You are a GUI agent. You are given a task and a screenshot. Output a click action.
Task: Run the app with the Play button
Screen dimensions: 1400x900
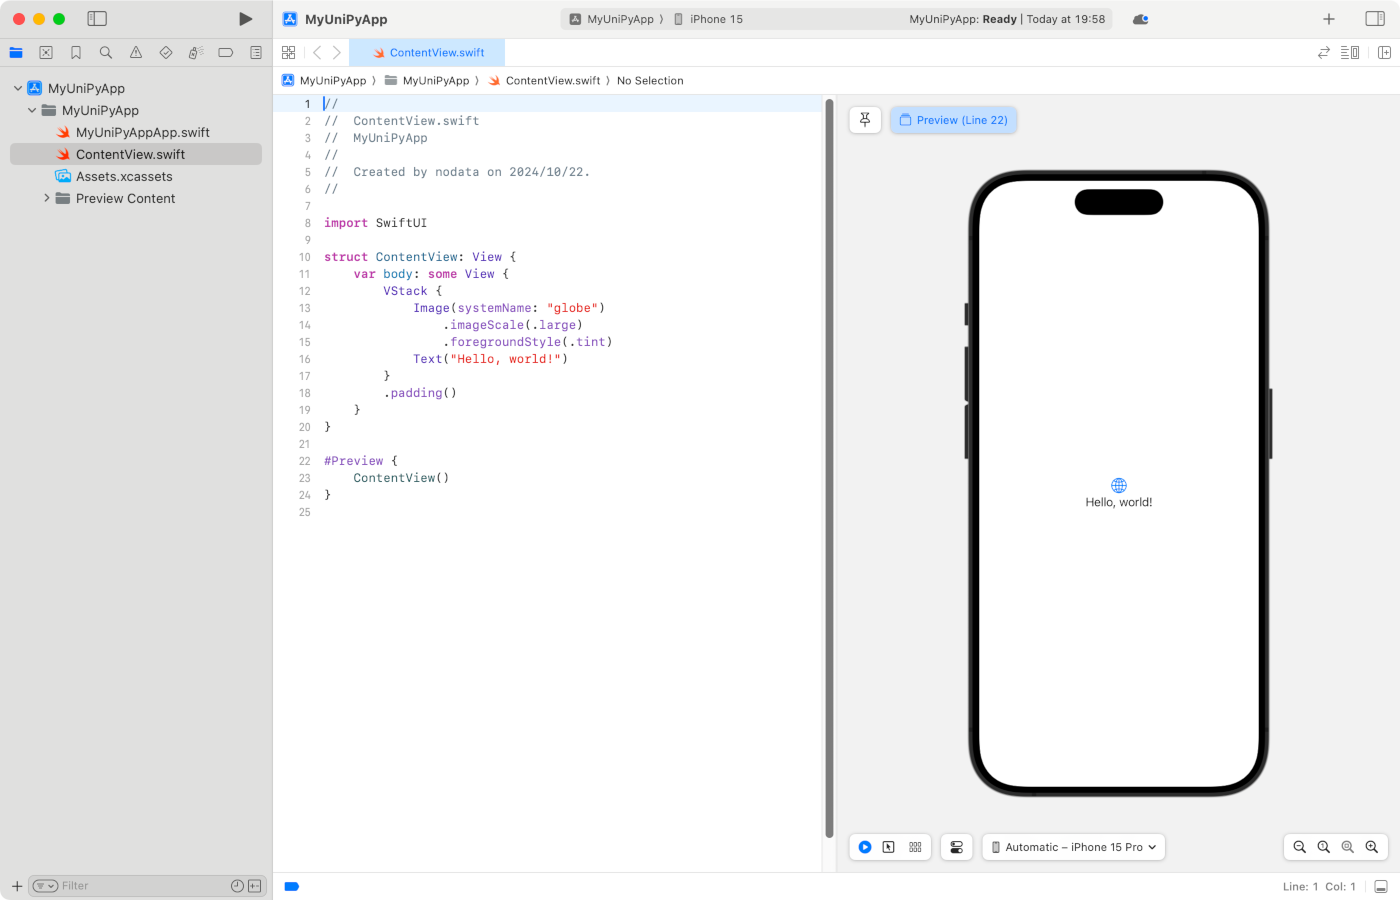pyautogui.click(x=245, y=19)
